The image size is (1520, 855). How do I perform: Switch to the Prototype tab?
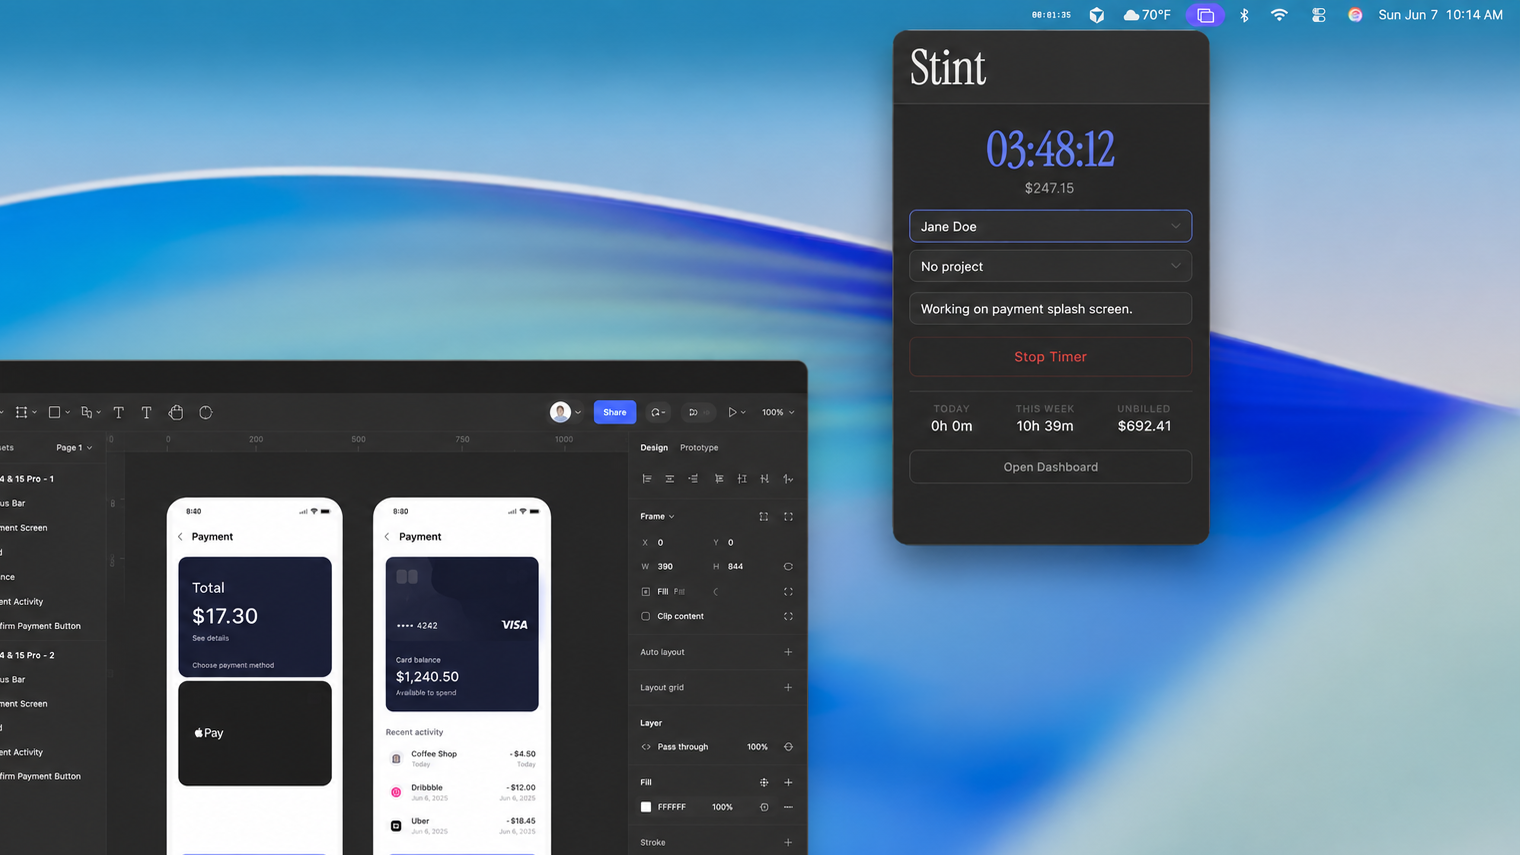(699, 448)
